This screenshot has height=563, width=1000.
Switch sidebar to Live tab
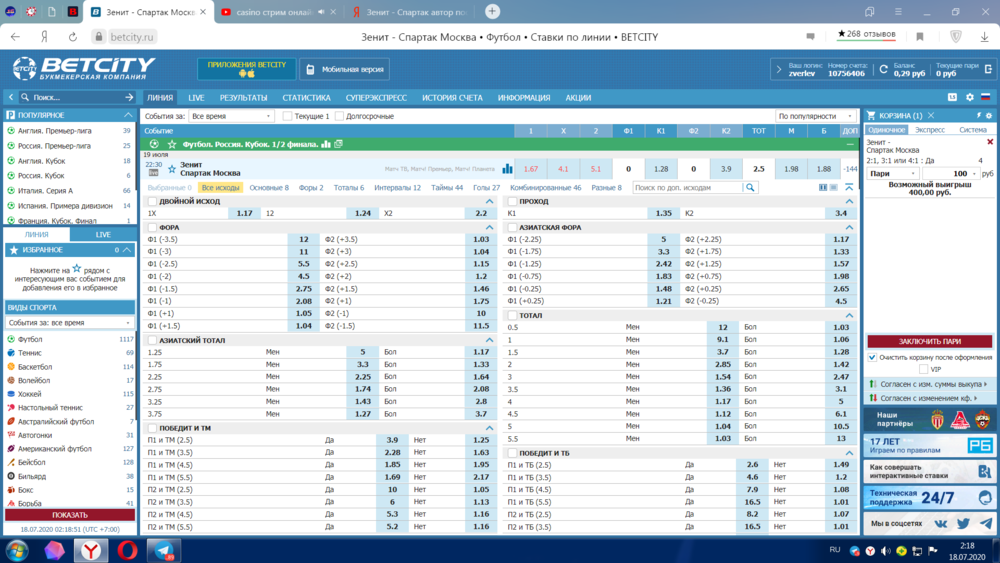point(103,235)
